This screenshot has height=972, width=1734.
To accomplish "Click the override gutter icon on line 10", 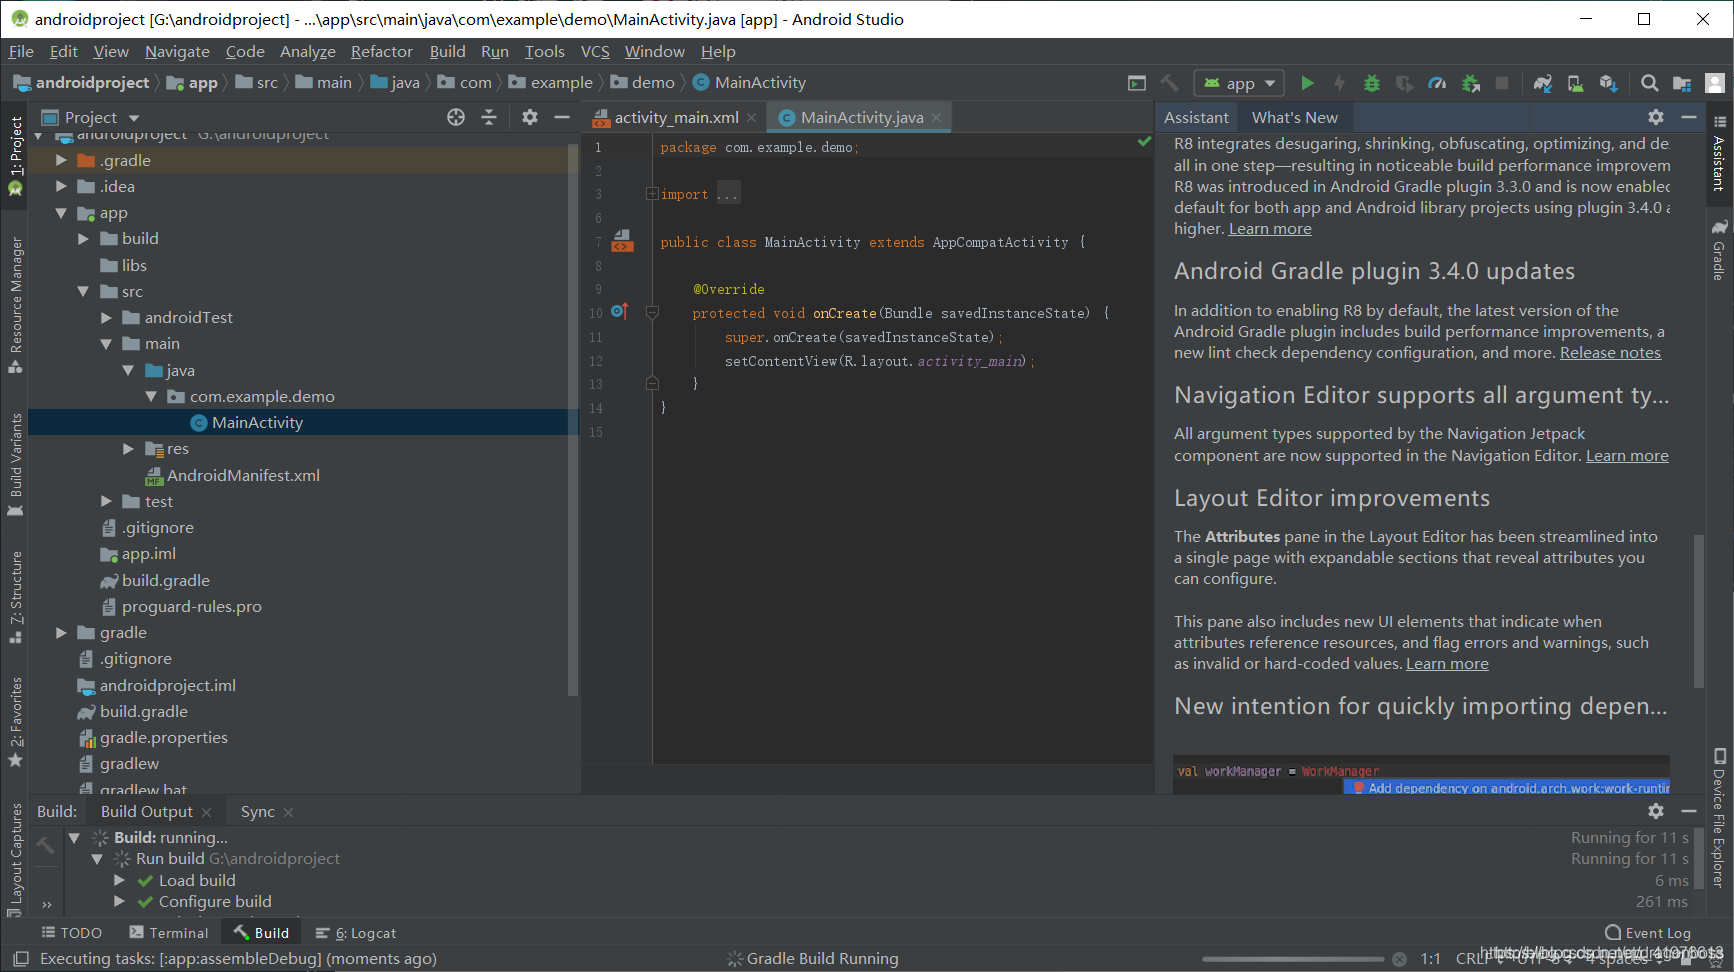I will [619, 311].
